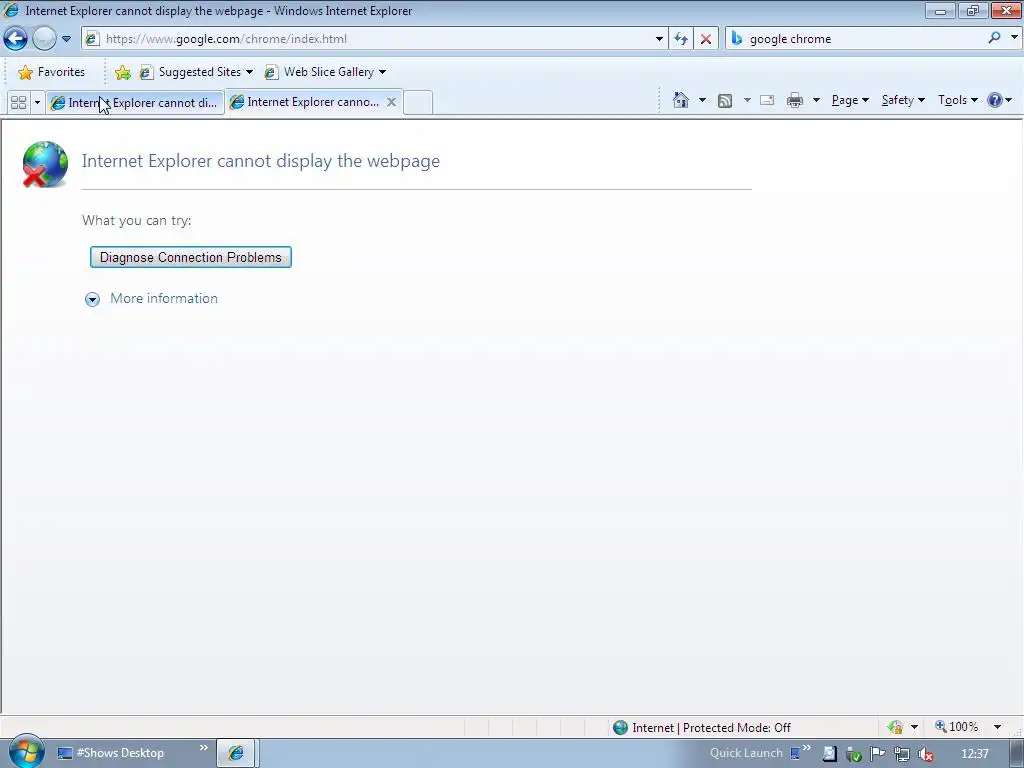
Task: Switch to first Internet Explorer cannot di... tab
Action: pos(135,103)
